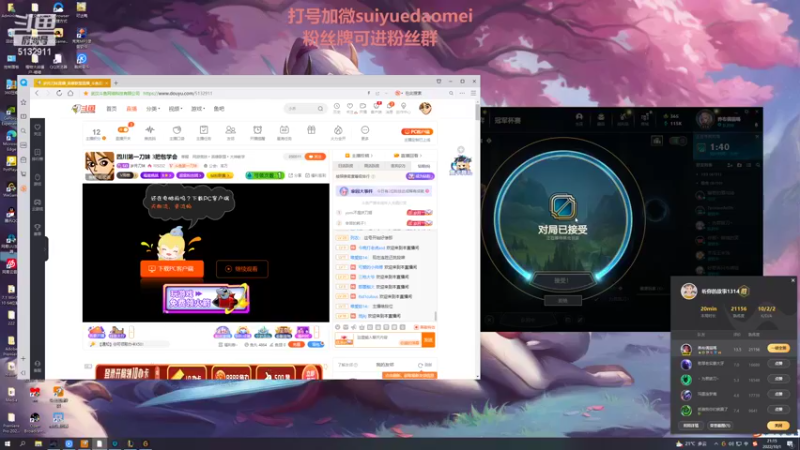Viewport: 800px width, 450px height.
Task: Close the stats popup with X
Action: click(x=792, y=280)
